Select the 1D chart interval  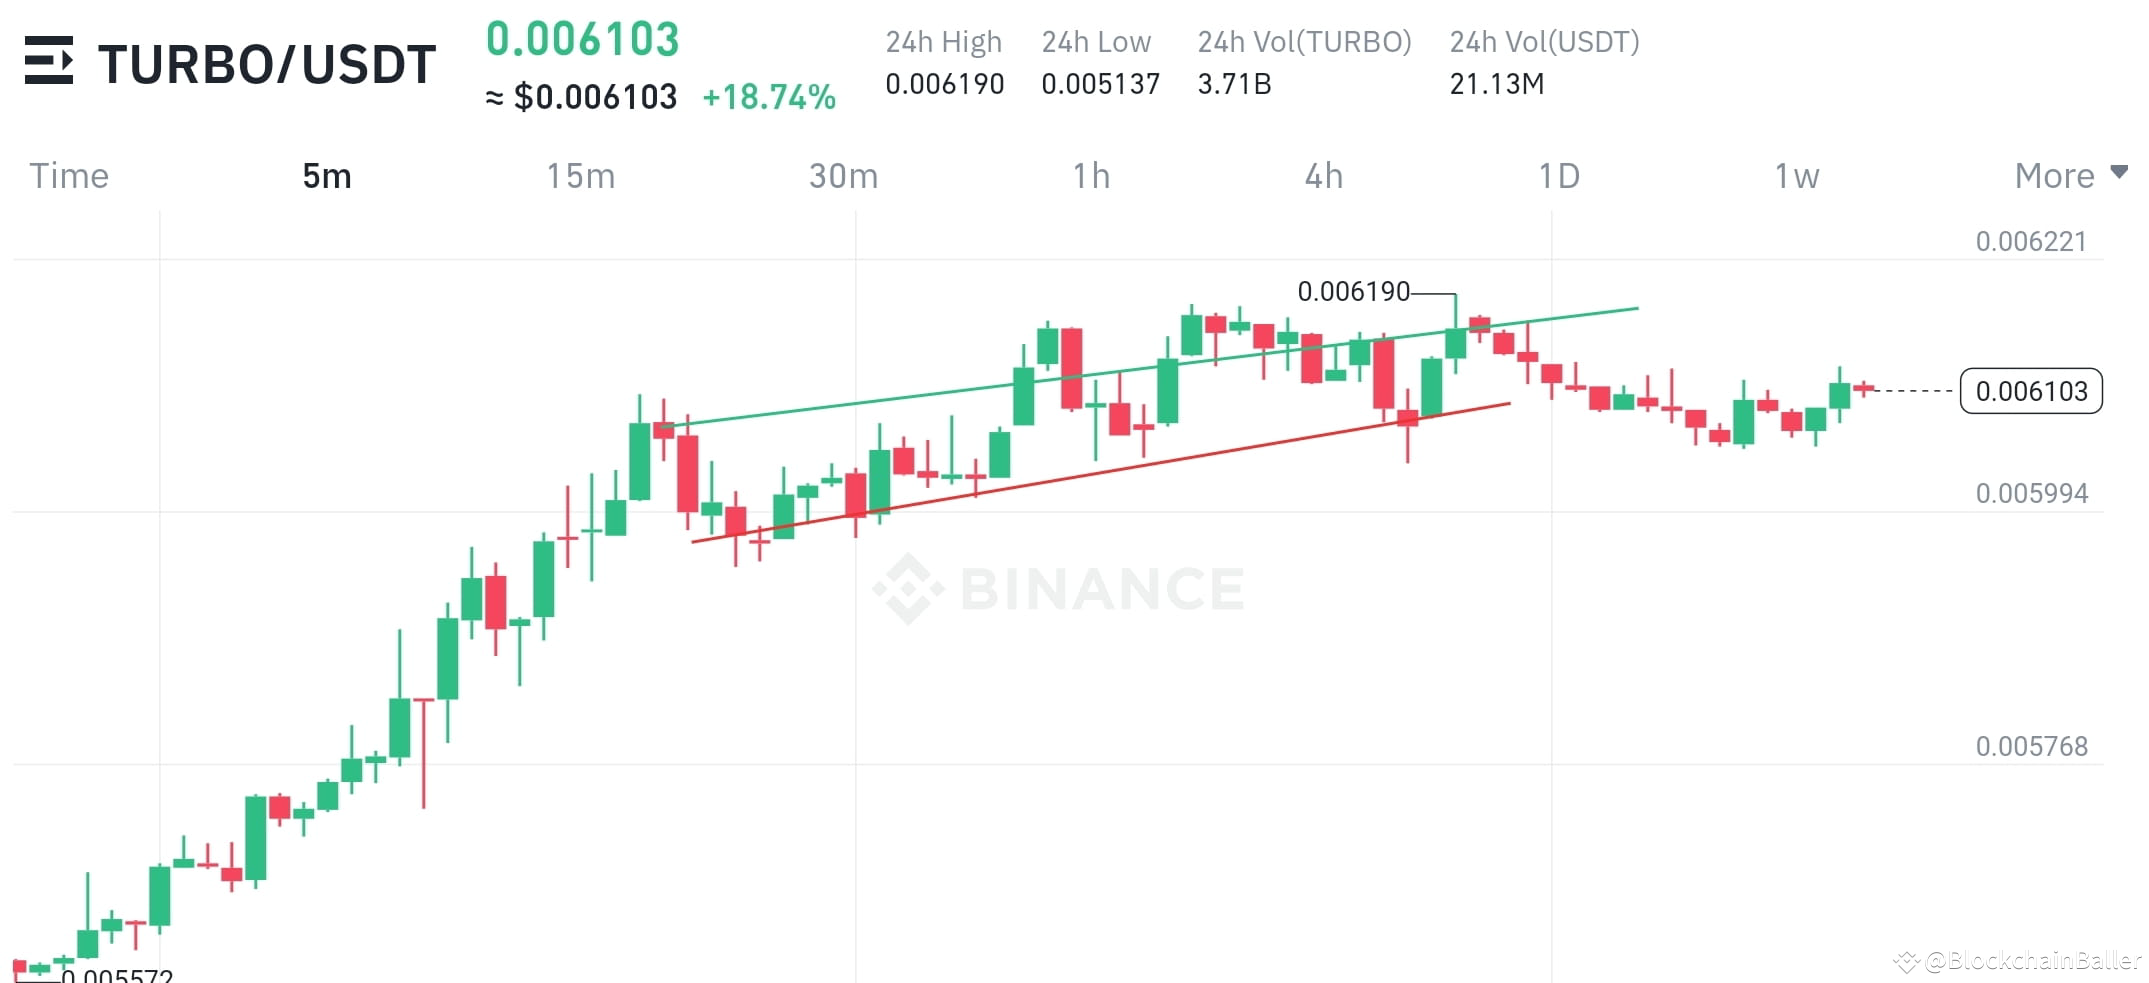pyautogui.click(x=1560, y=175)
